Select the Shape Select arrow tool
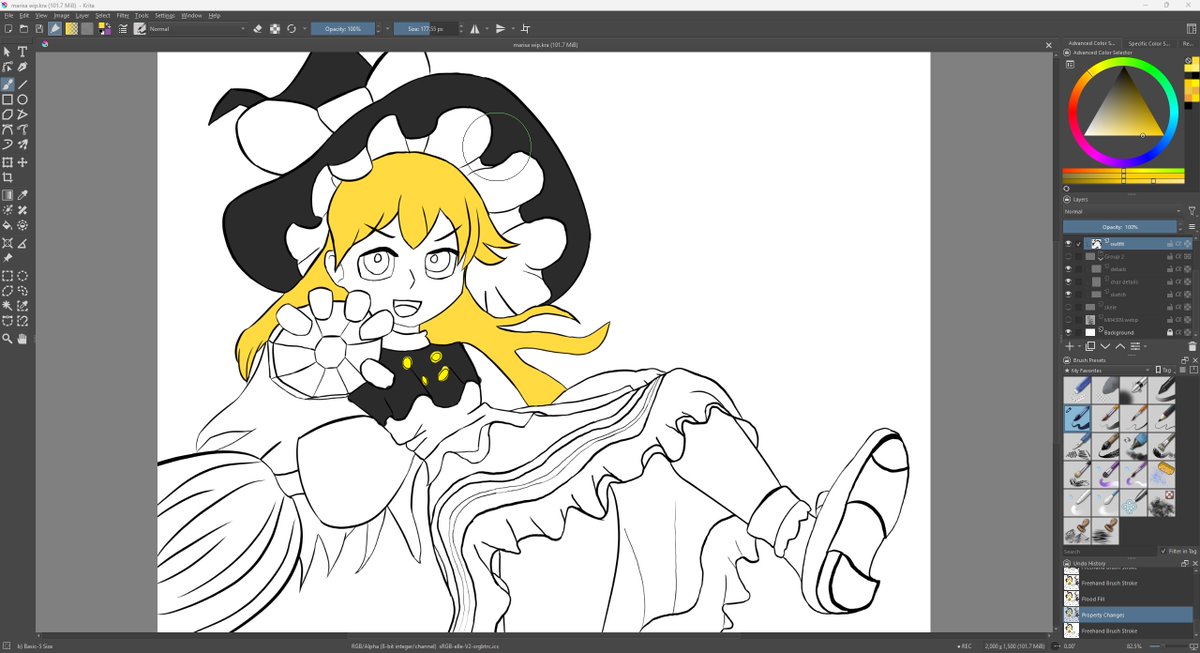 coord(7,52)
